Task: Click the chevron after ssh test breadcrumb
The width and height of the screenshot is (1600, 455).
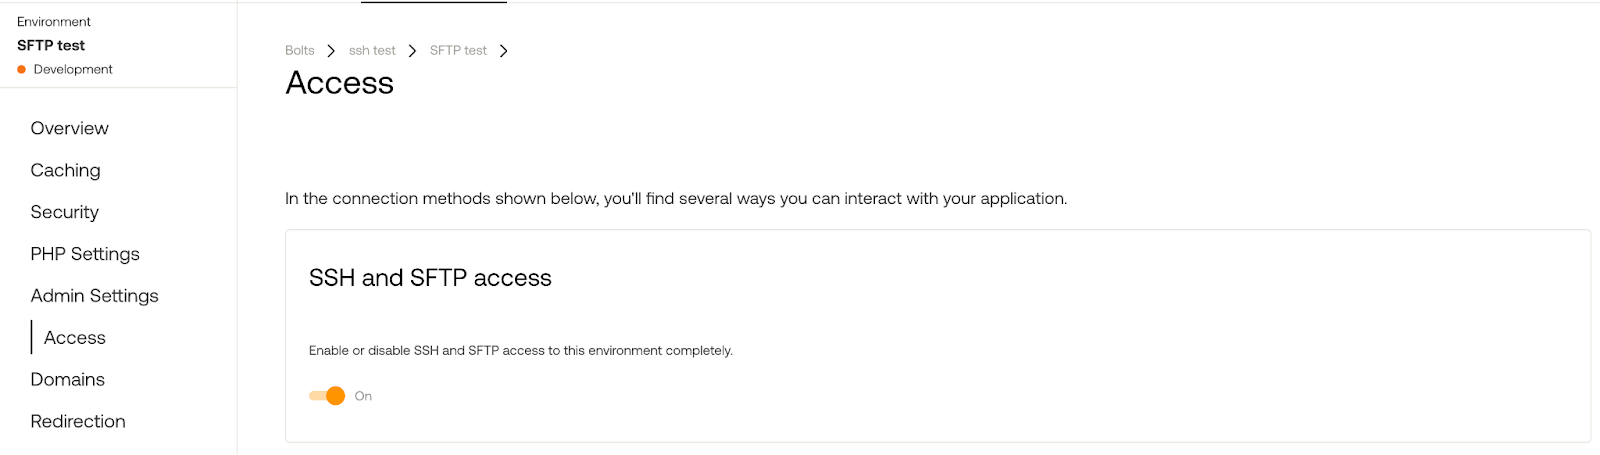Action: point(412,51)
